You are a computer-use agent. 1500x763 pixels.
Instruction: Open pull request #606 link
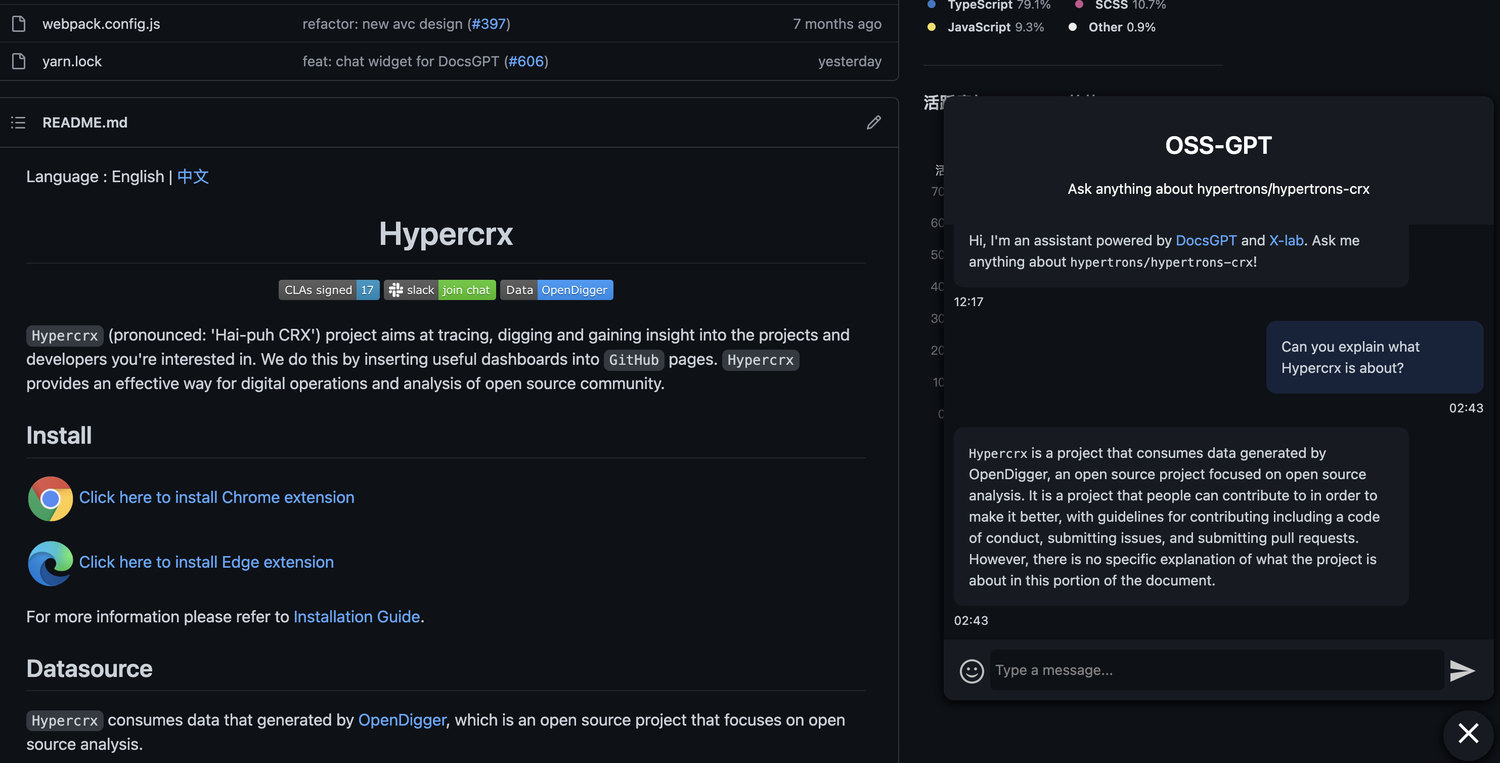[526, 61]
